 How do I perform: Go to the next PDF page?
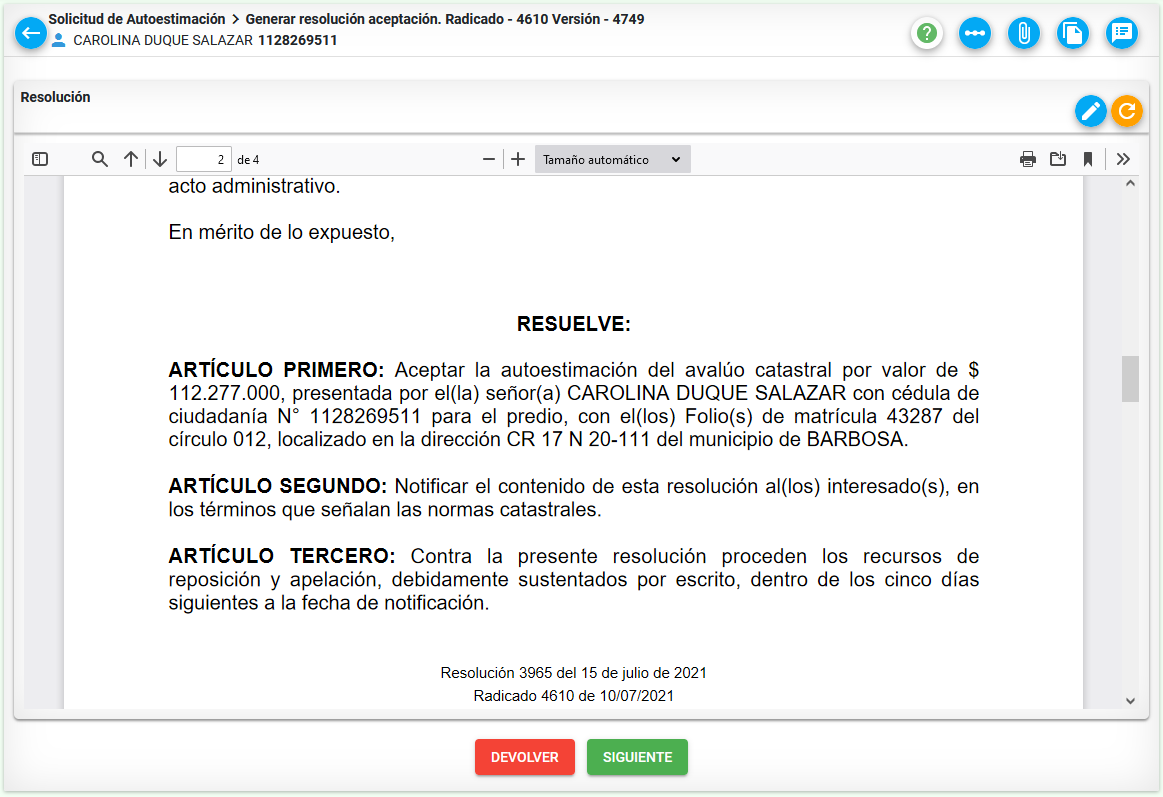click(159, 159)
